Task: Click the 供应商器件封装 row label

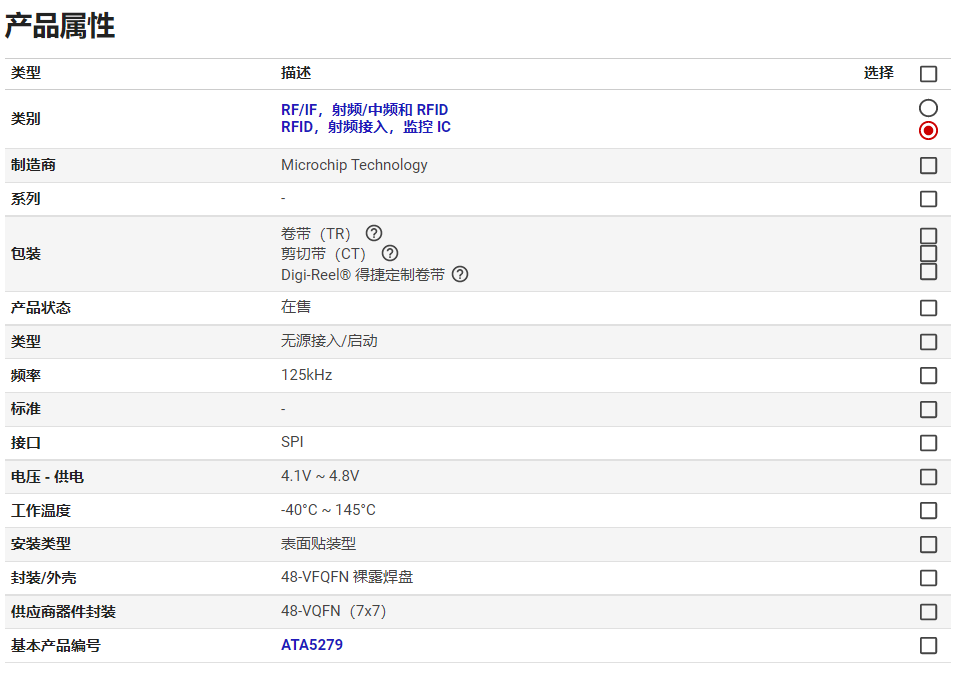Action: pos(63,612)
